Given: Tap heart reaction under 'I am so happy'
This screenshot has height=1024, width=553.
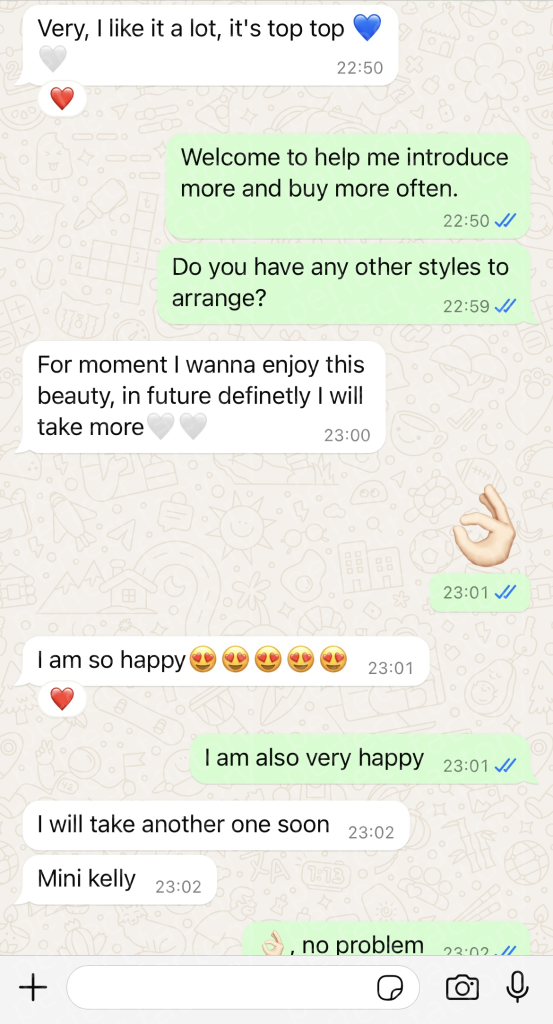Looking at the screenshot, I should [62, 699].
